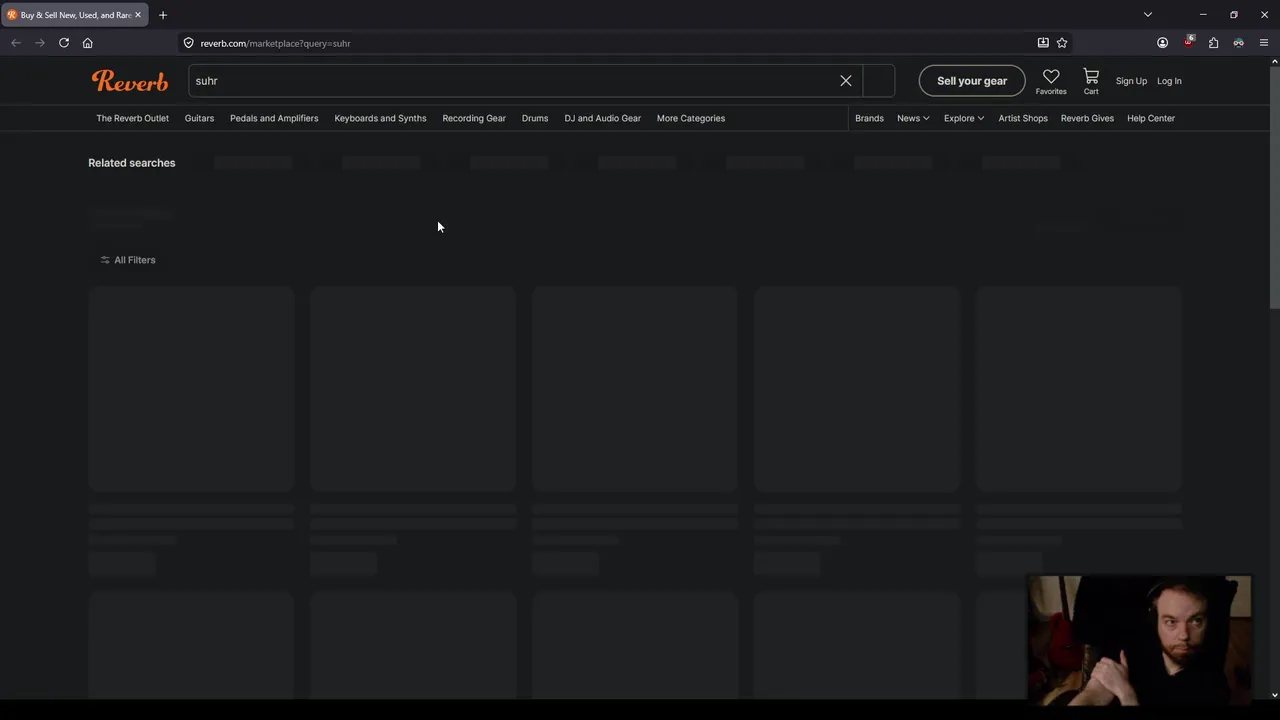
Task: Open Help Center link
Action: point(1151,118)
